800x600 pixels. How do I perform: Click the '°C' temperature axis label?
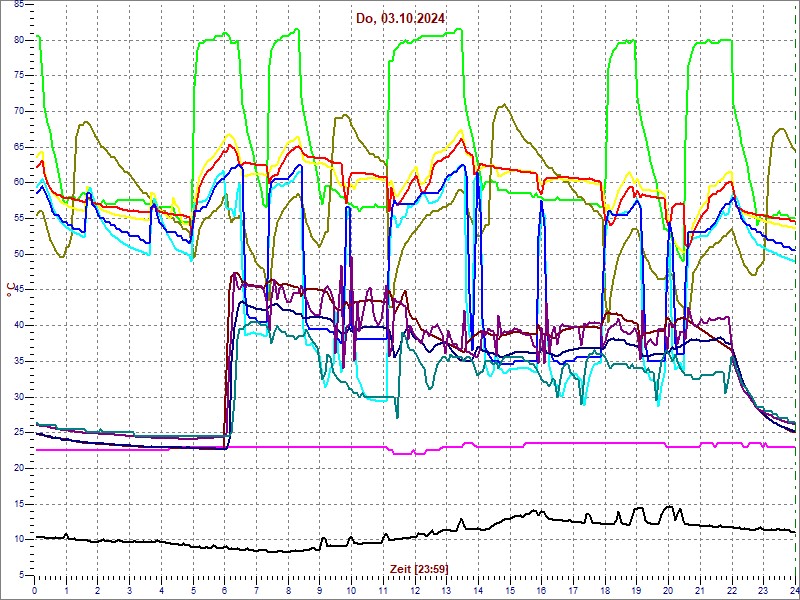click(x=10, y=291)
